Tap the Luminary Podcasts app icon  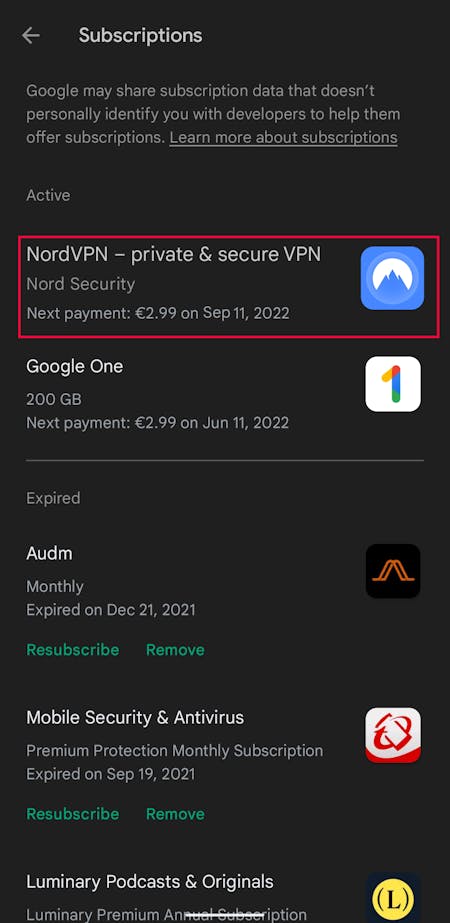[x=393, y=897]
